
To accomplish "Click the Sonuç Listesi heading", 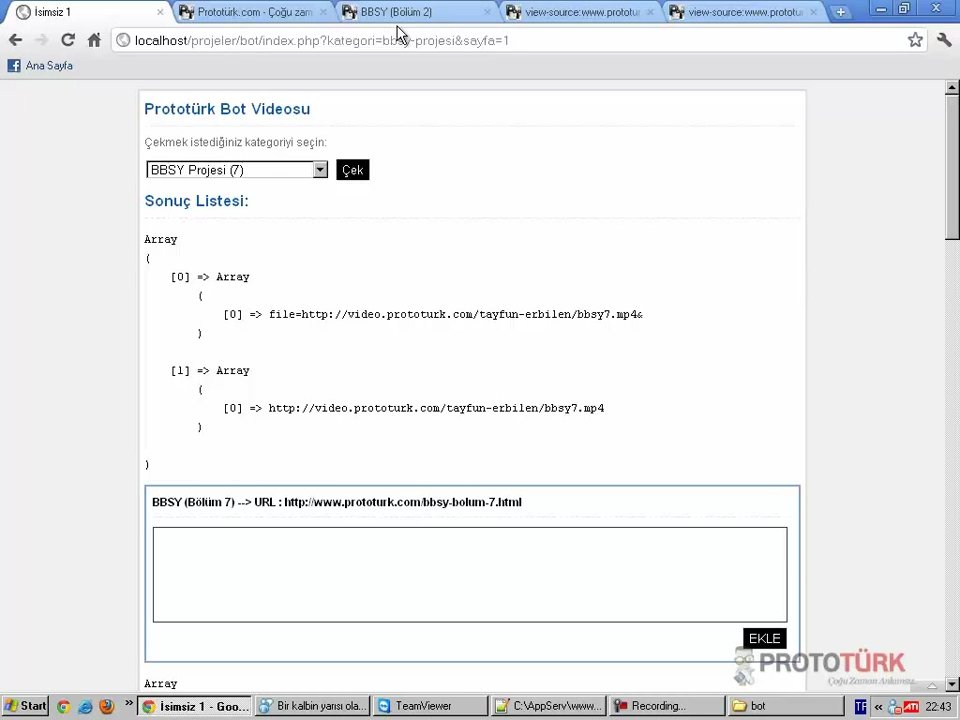I will [x=197, y=201].
